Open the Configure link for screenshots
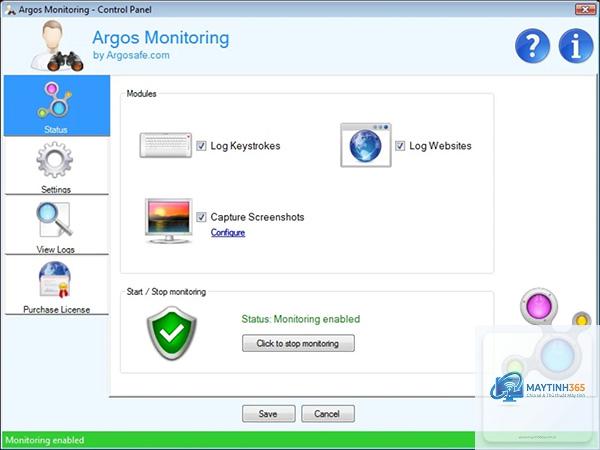600x450 pixels. coord(228,232)
